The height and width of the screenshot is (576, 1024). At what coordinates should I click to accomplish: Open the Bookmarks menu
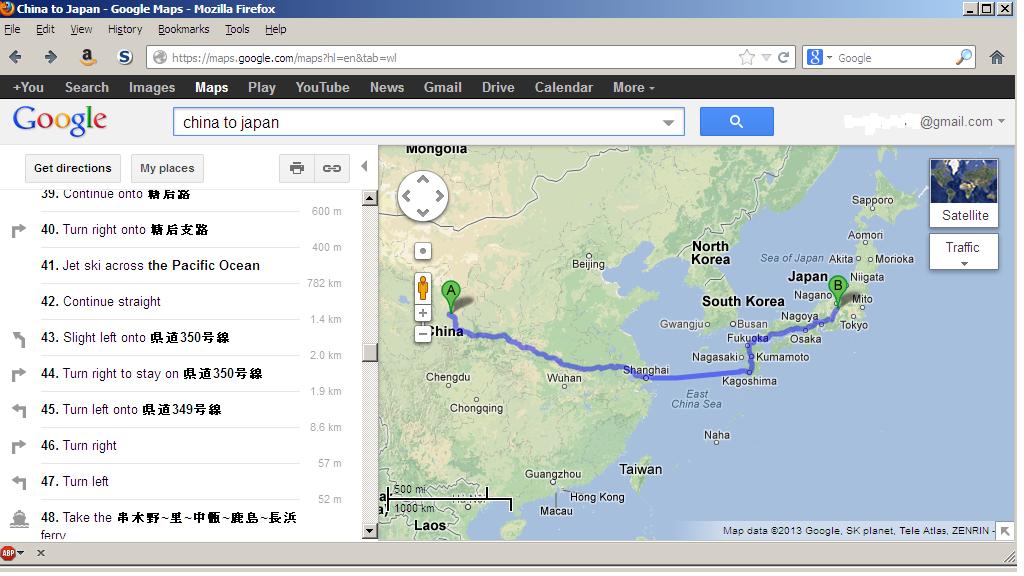(184, 29)
